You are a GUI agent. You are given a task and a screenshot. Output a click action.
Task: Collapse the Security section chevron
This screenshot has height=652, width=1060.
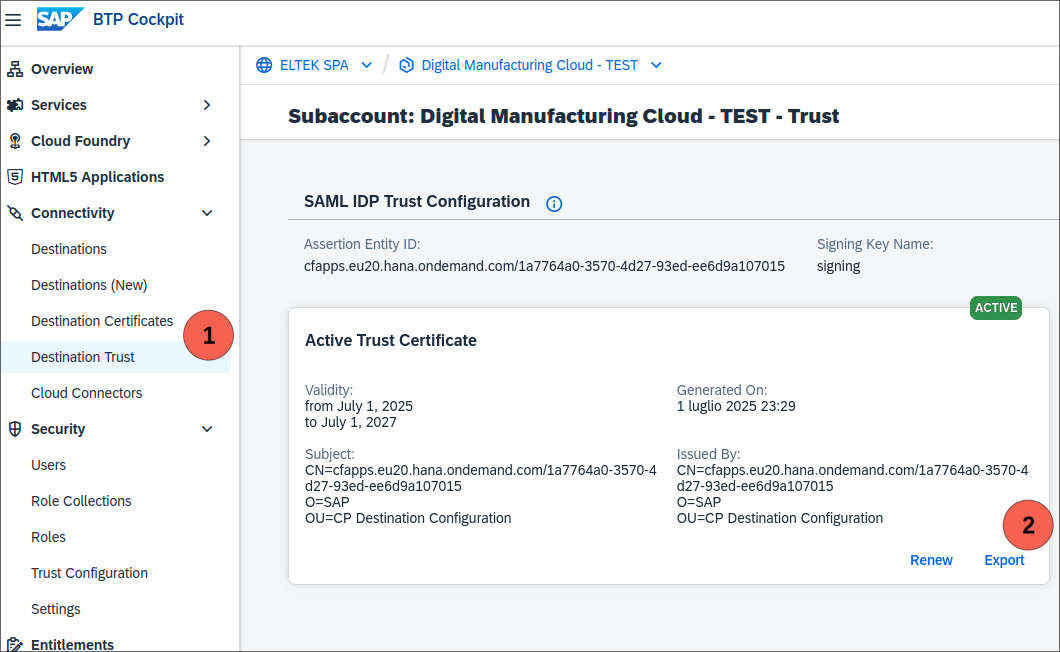[207, 429]
